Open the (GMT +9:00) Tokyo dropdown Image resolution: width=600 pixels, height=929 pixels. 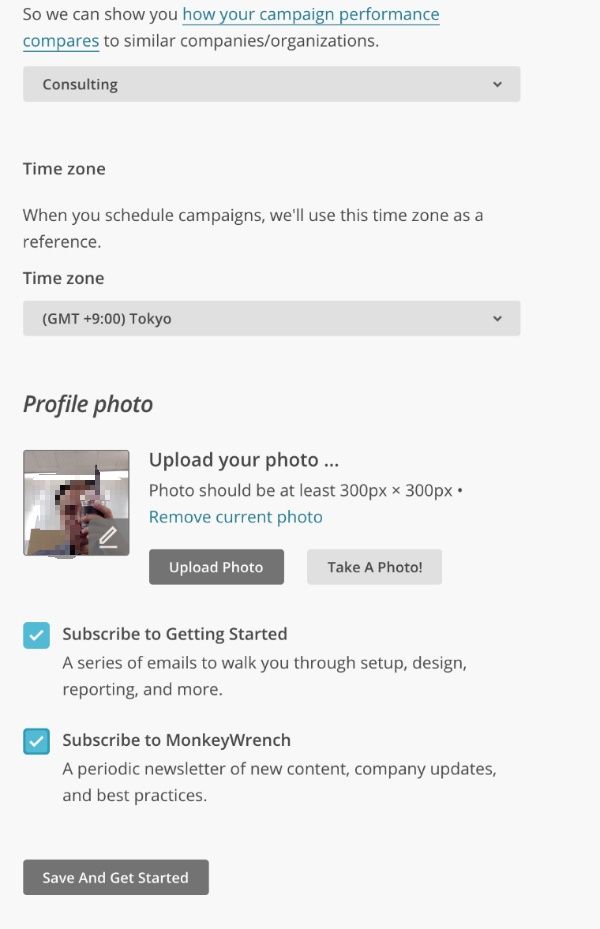click(x=271, y=319)
